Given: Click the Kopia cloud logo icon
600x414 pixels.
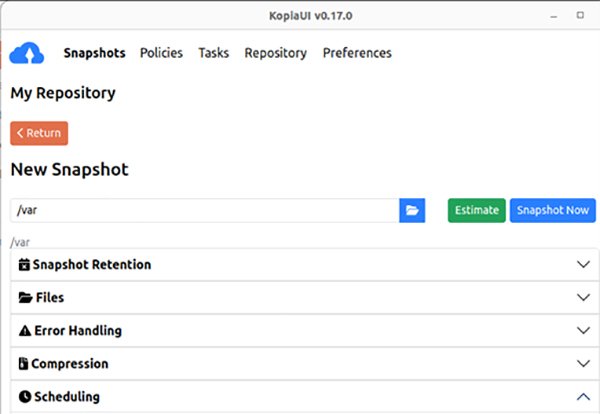Looking at the screenshot, I should 27,53.
